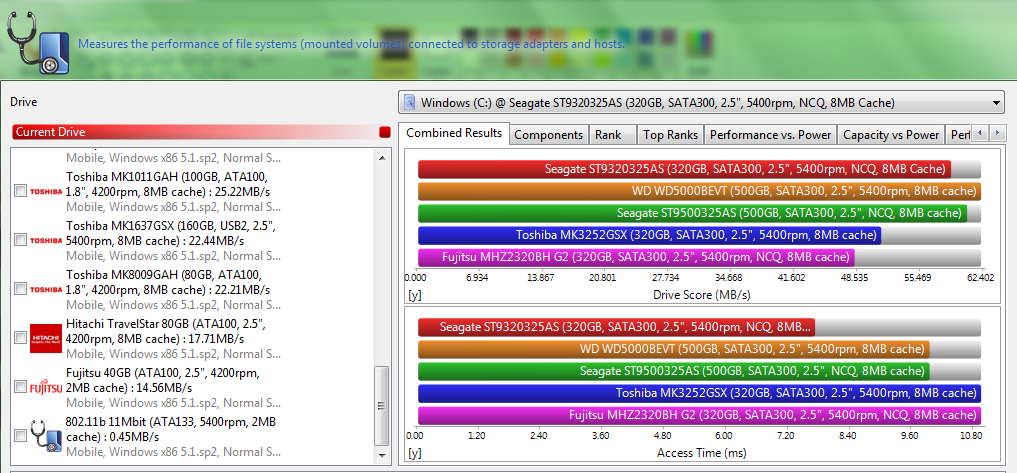Click the drive list scrollbar thumb
Viewport: 1017px width, 473px height.
coord(382,406)
